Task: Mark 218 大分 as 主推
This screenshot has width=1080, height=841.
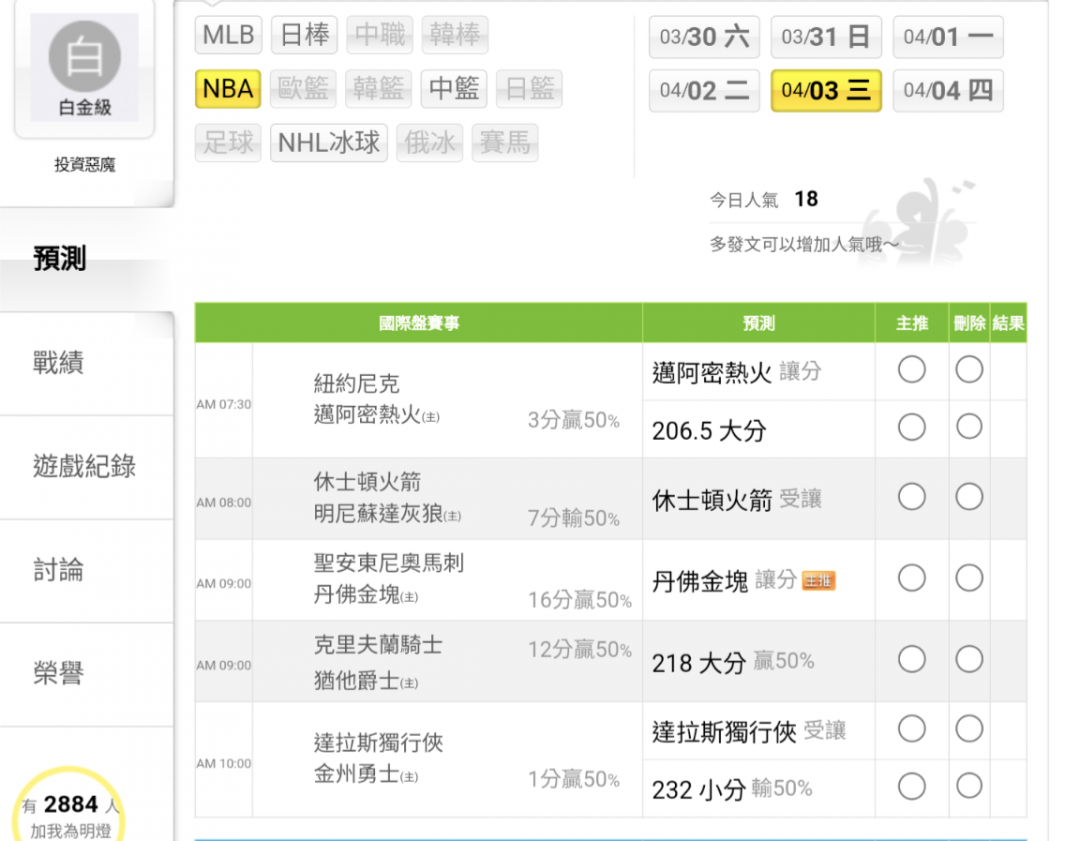Action: coord(911,660)
